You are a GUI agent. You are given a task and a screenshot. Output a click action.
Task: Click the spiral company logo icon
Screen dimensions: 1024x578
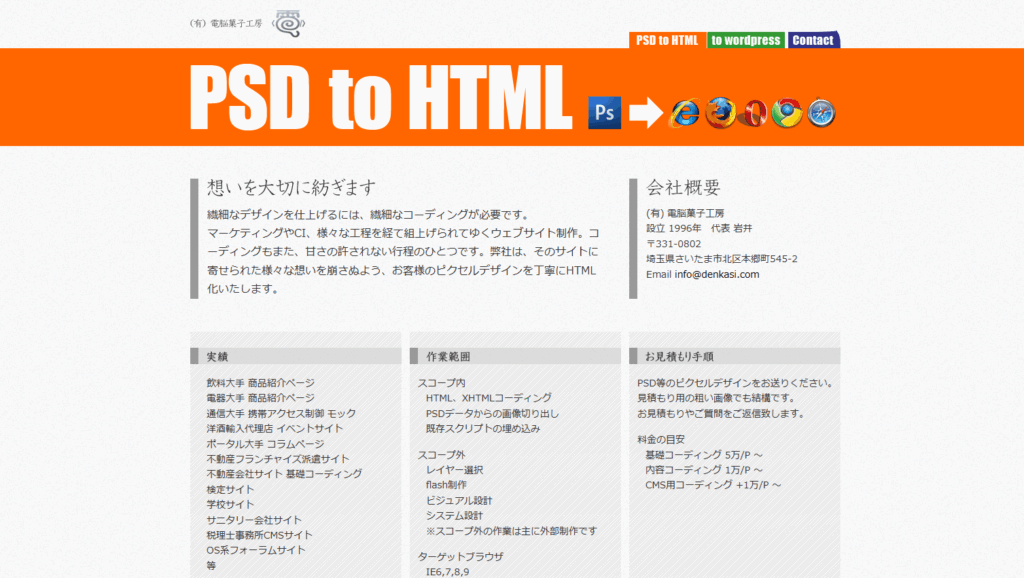pos(288,24)
